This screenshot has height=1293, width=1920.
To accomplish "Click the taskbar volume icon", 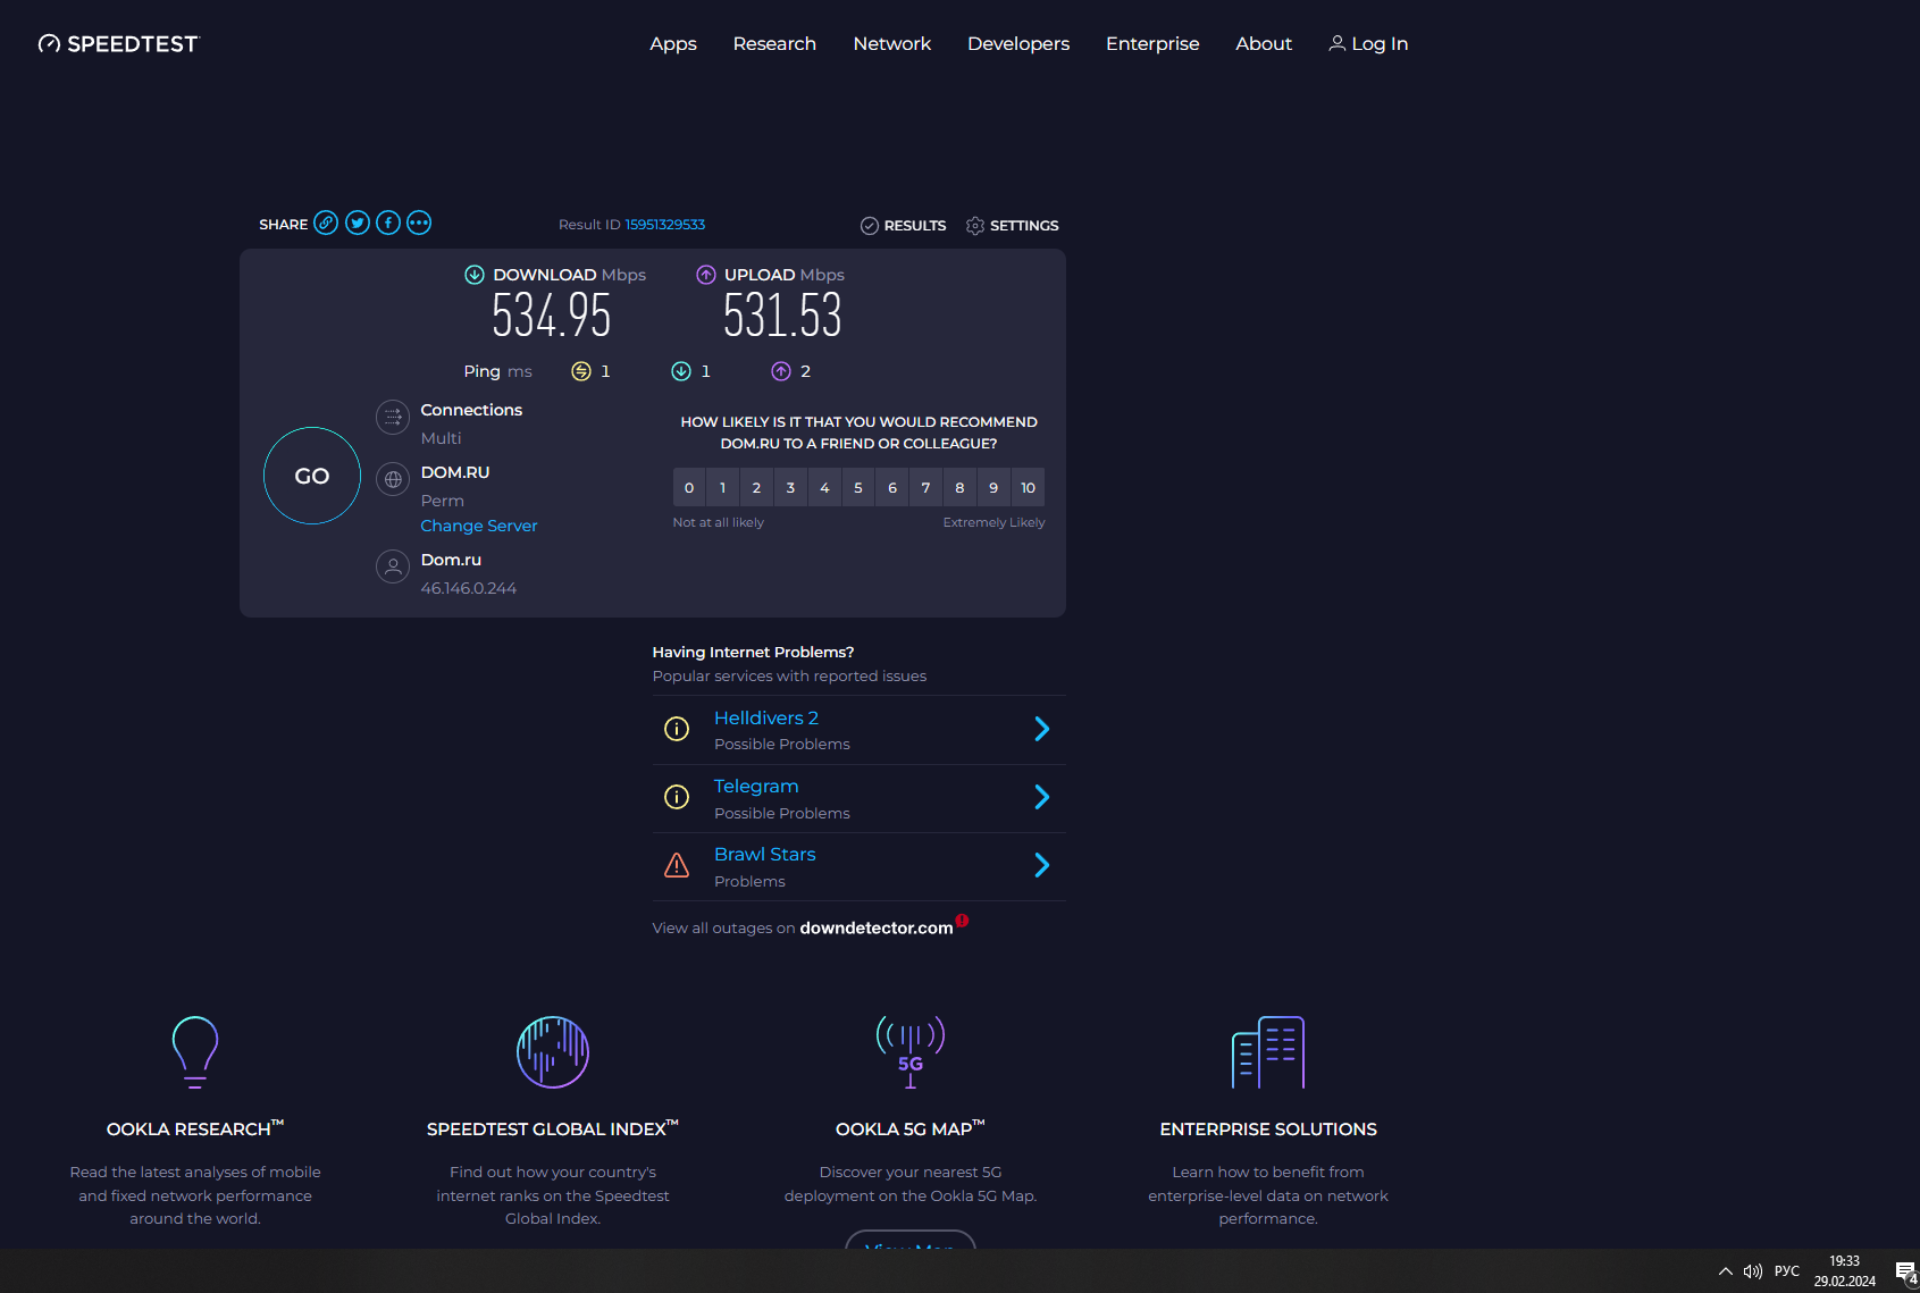I will (1752, 1271).
